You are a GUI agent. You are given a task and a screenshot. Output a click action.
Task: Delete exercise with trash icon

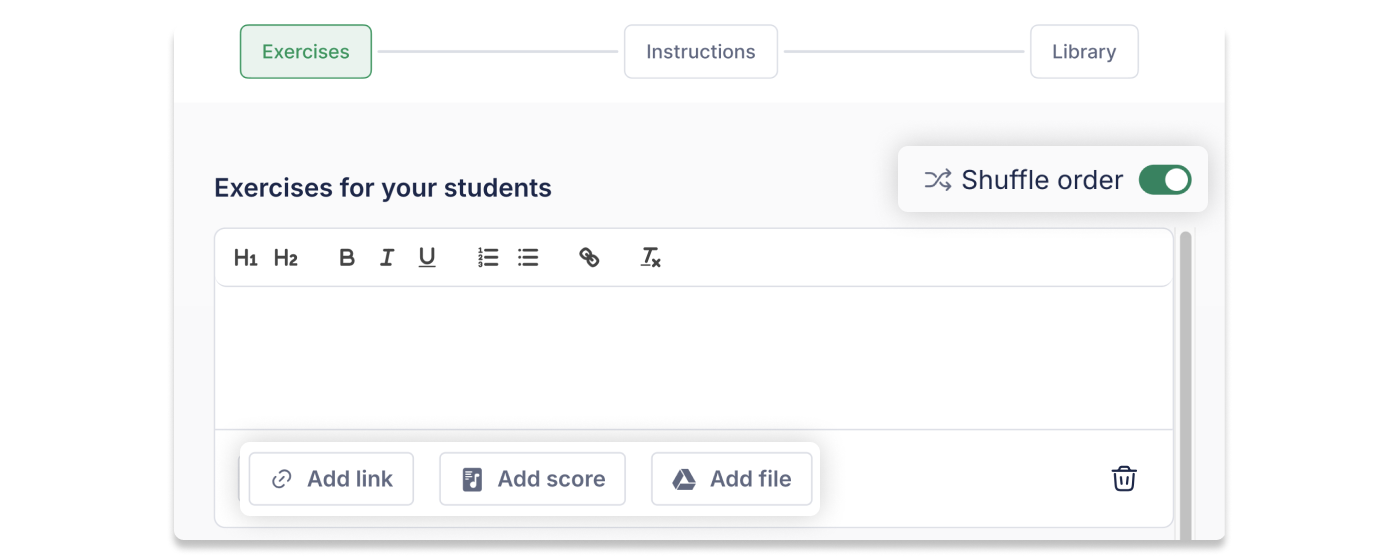(1124, 479)
